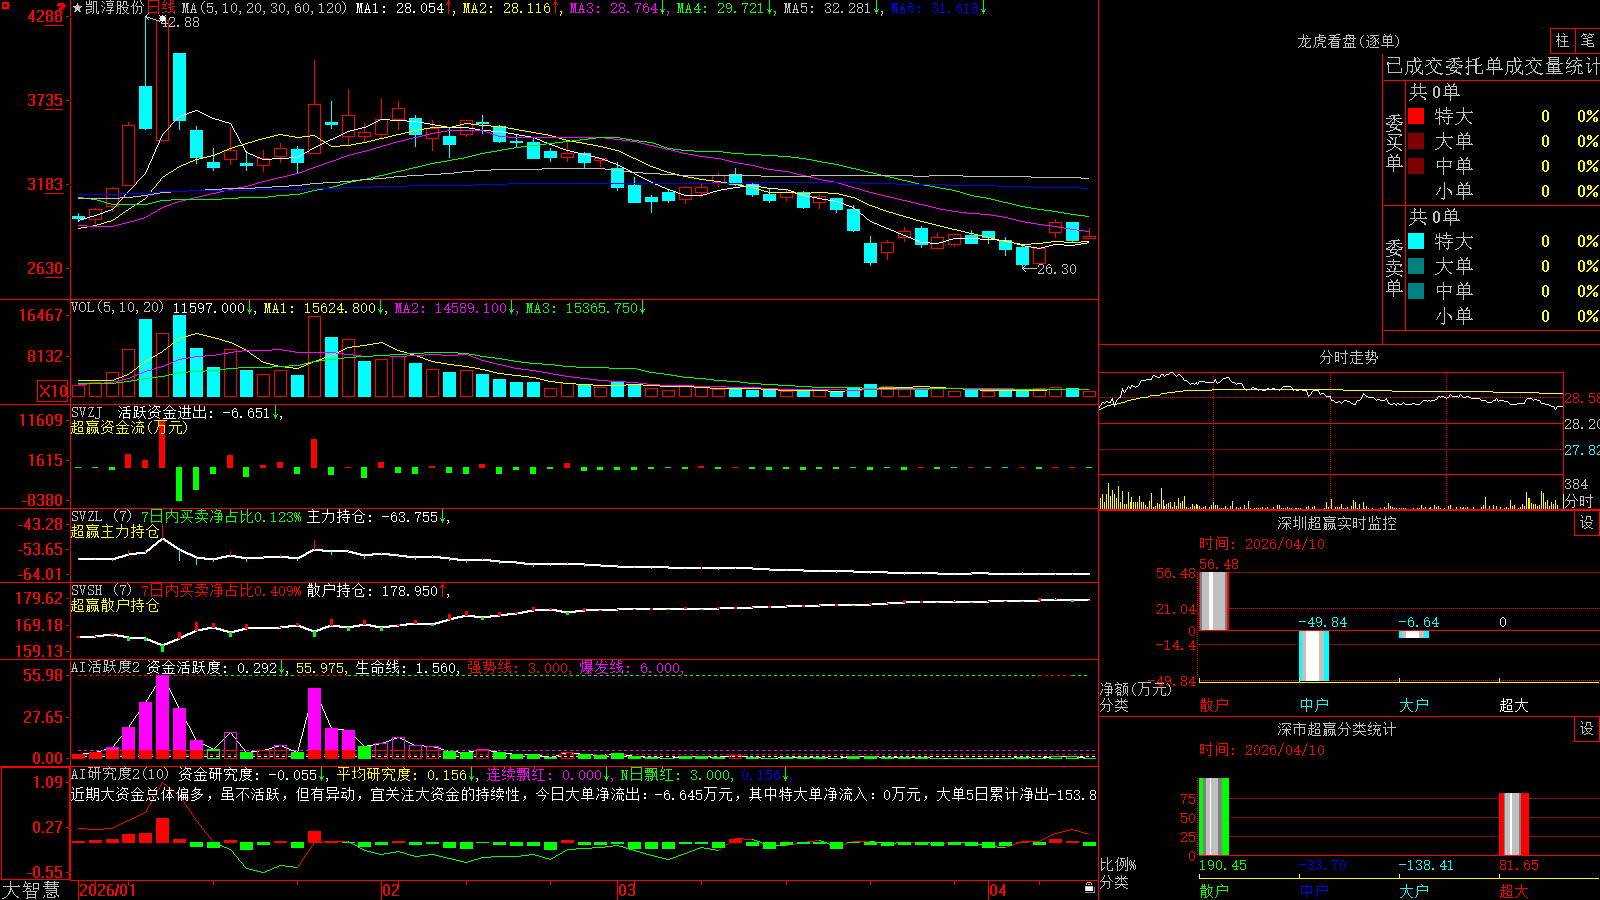
Task: Click the 04 month marker on timeline
Action: 998,890
